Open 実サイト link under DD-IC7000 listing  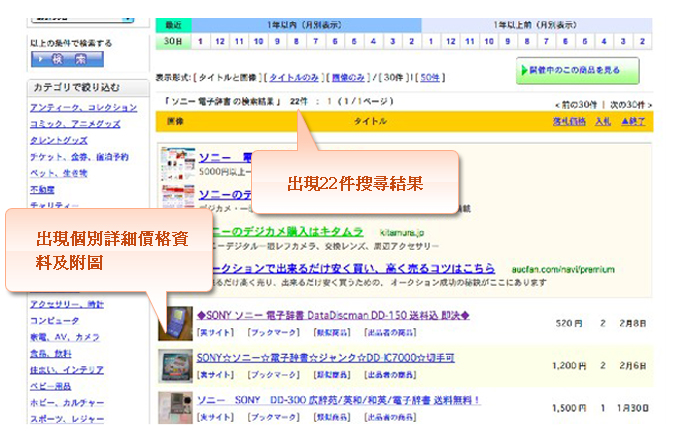[x=215, y=375]
